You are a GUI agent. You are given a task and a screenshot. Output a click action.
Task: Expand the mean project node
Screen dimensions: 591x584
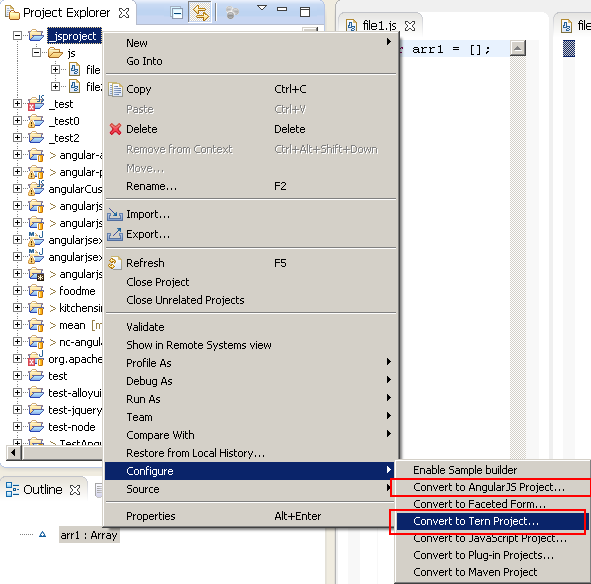coord(17,324)
